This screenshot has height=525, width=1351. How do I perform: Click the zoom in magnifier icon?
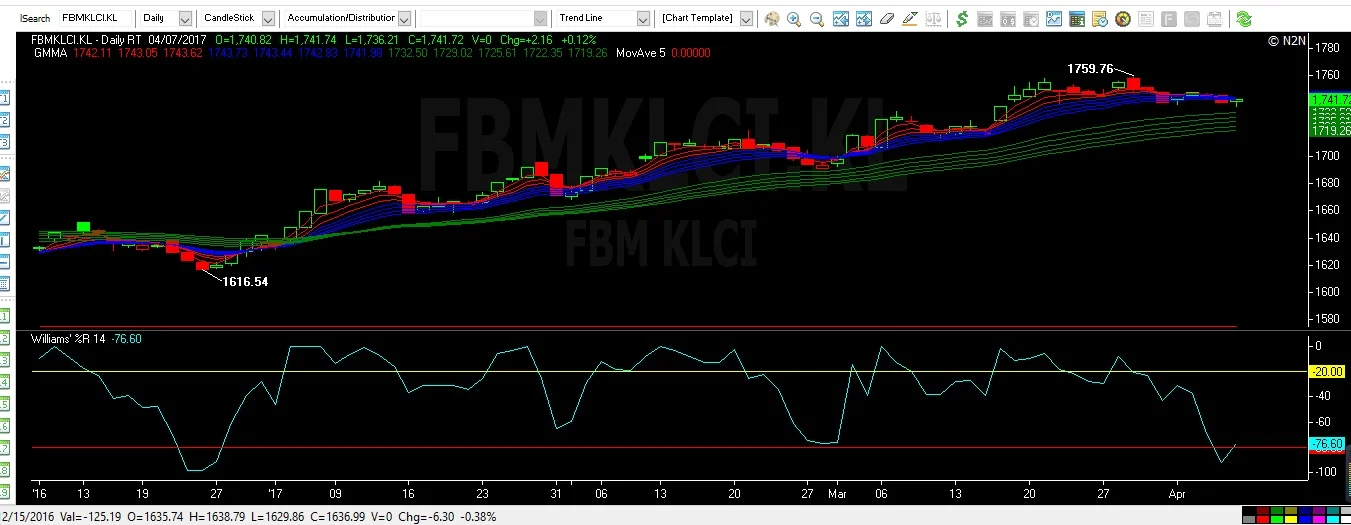[794, 19]
